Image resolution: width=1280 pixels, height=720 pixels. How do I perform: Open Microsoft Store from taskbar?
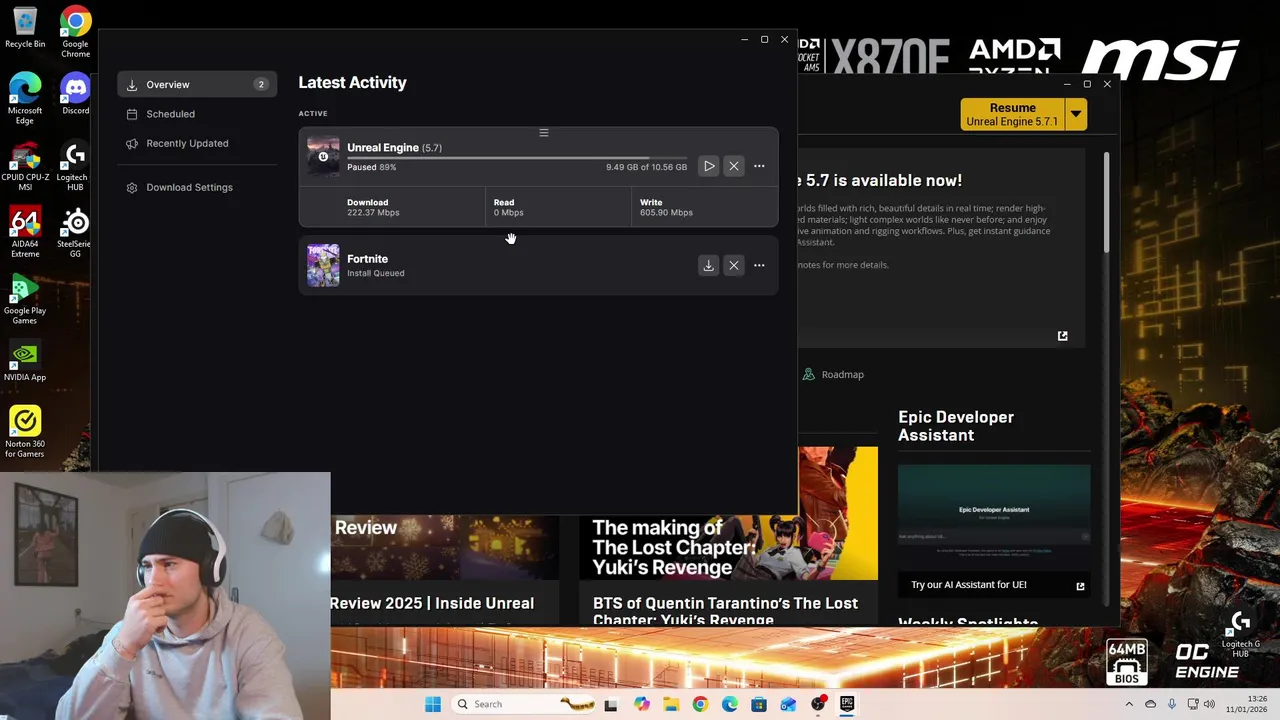pyautogui.click(x=758, y=704)
